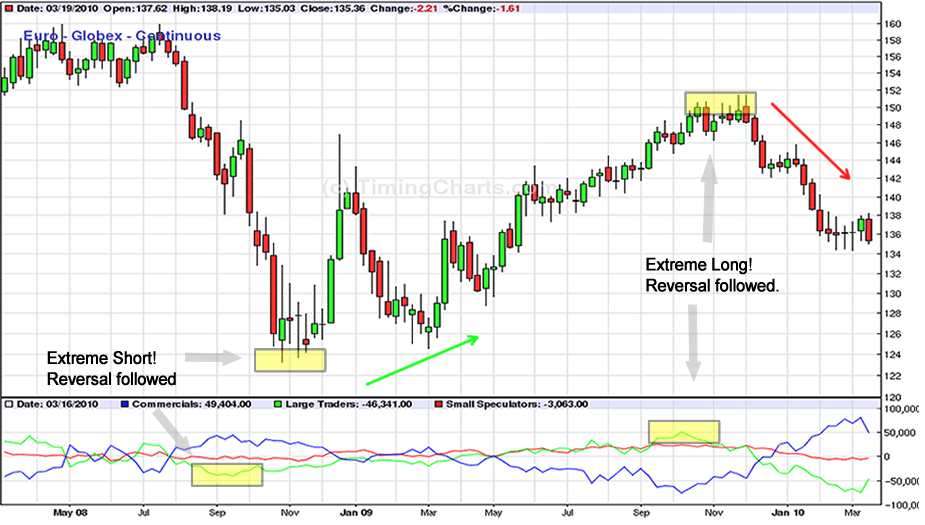The width and height of the screenshot is (925, 525).
Task: Select the lower panel's left yellow highlight box
Action: click(x=226, y=475)
